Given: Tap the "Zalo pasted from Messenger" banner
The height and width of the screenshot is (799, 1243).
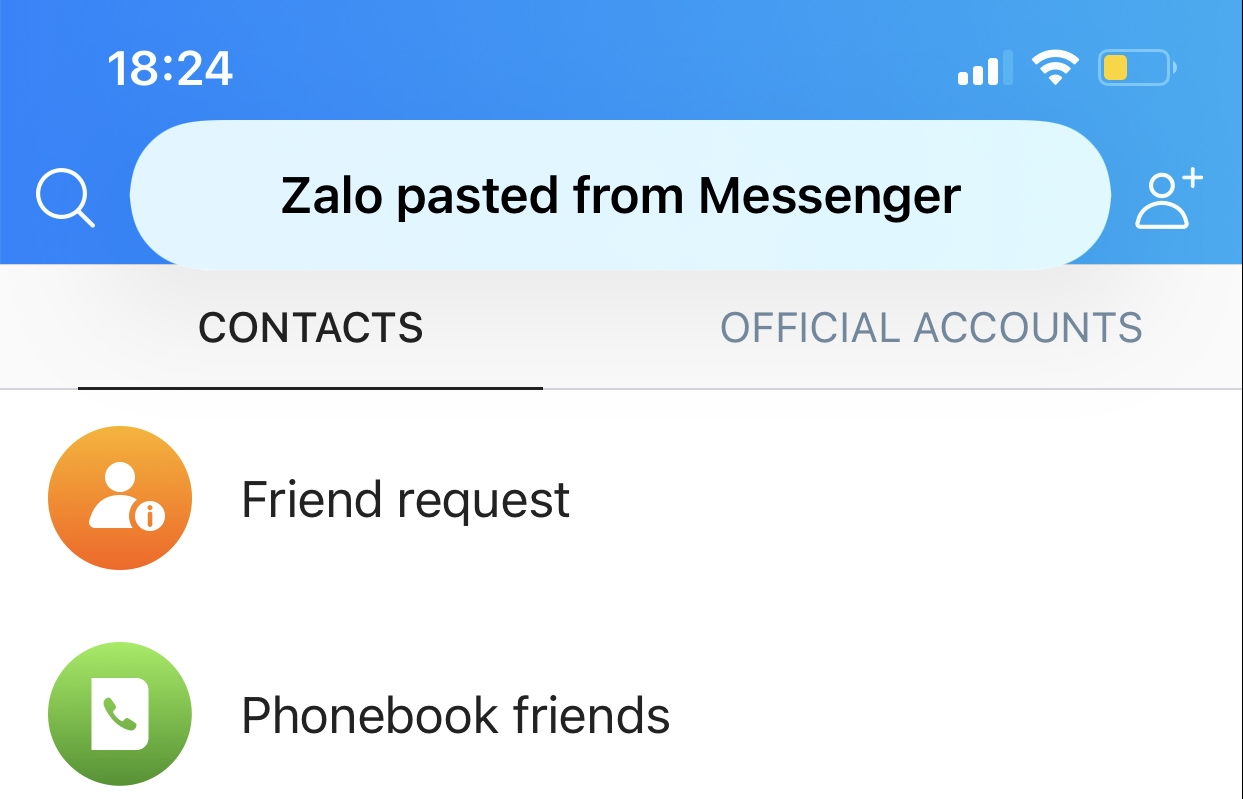Looking at the screenshot, I should [x=620, y=196].
